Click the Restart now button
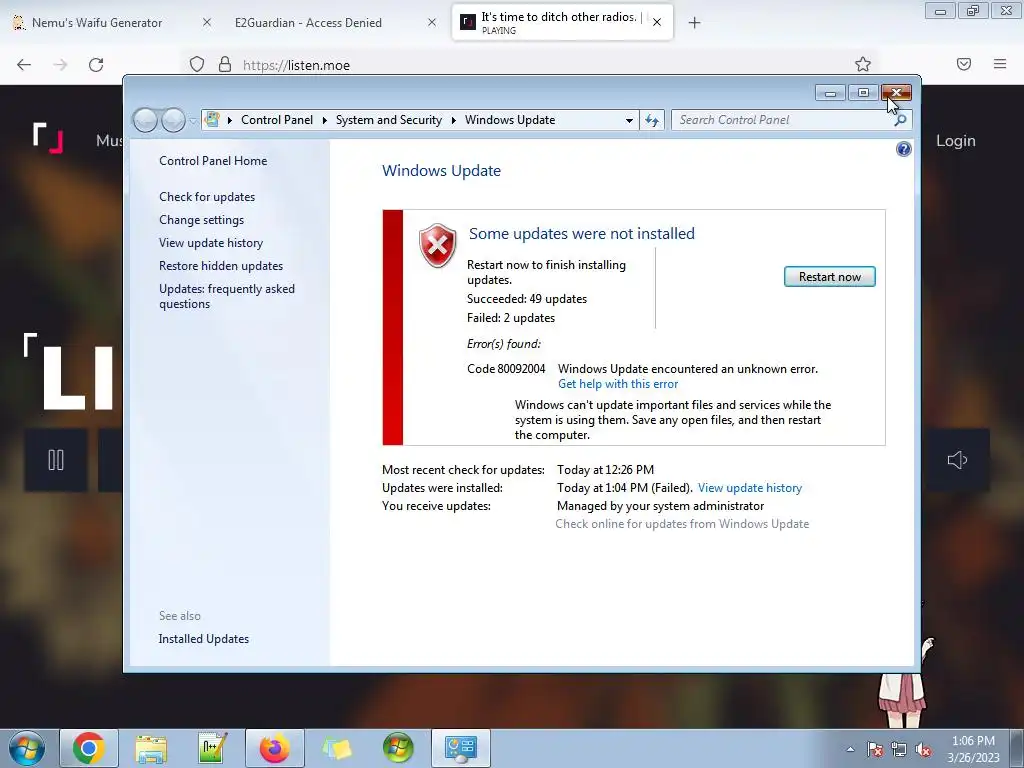Screen dimensions: 1024x768 point(829,277)
